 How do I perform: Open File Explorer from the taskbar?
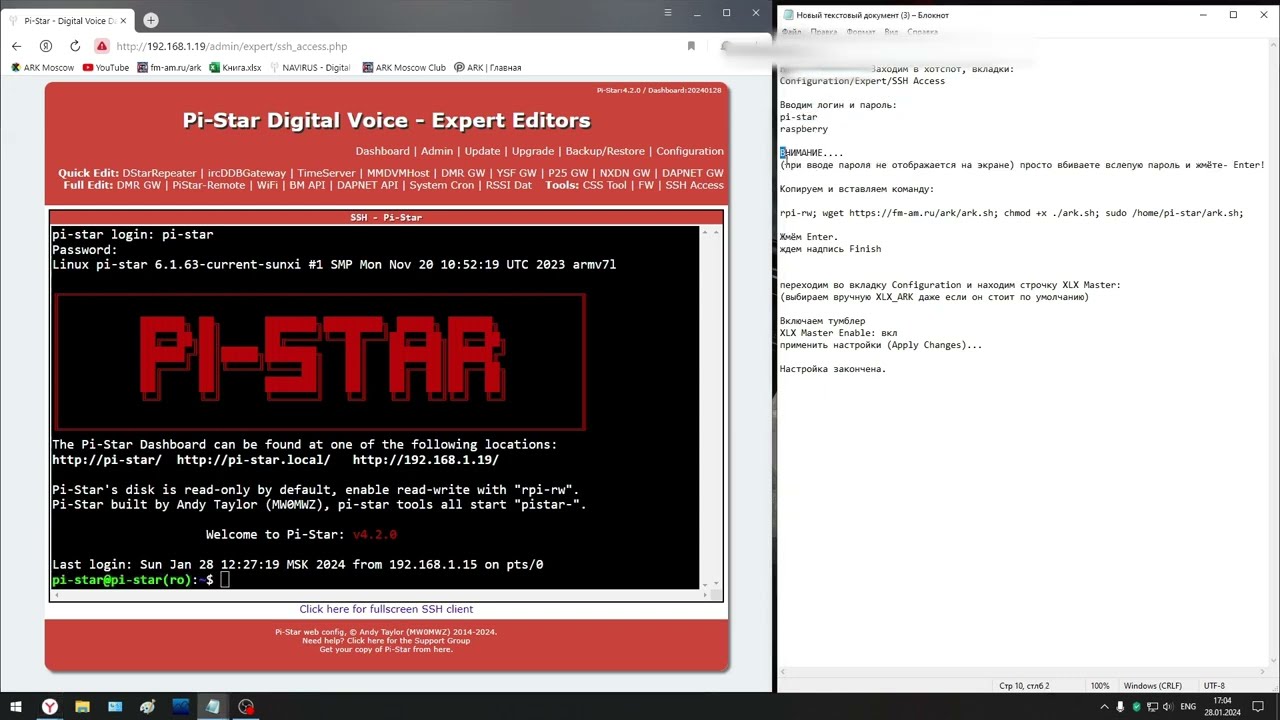[x=82, y=707]
